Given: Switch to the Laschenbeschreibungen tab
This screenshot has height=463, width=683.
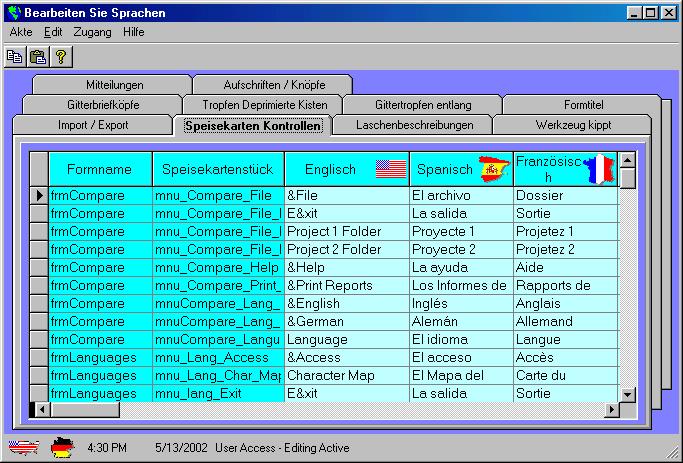Looking at the screenshot, I should [410, 125].
